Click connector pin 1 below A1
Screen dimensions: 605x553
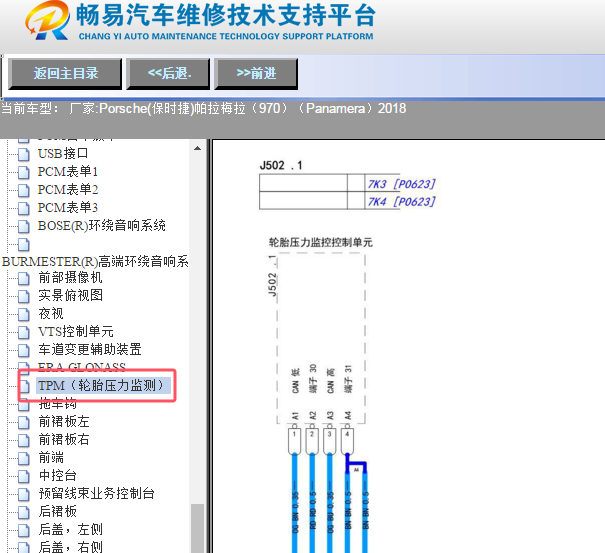[x=294, y=440]
